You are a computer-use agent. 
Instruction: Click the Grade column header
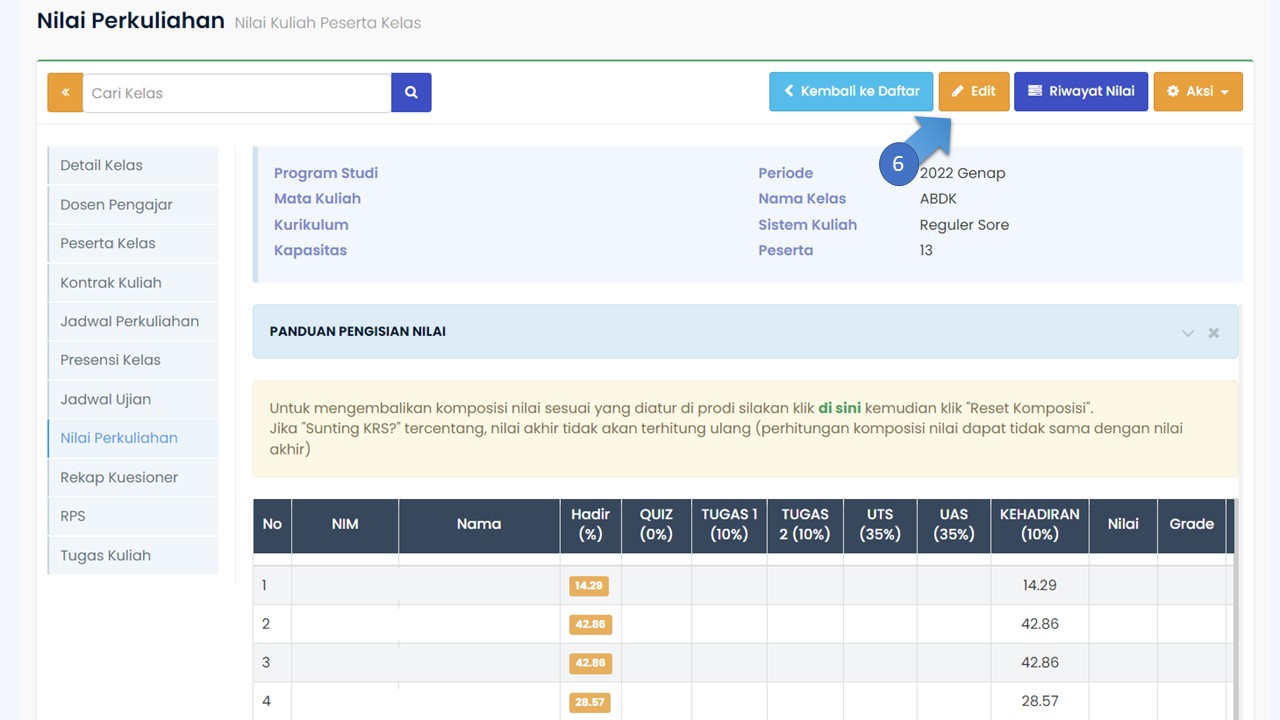pyautogui.click(x=1192, y=524)
